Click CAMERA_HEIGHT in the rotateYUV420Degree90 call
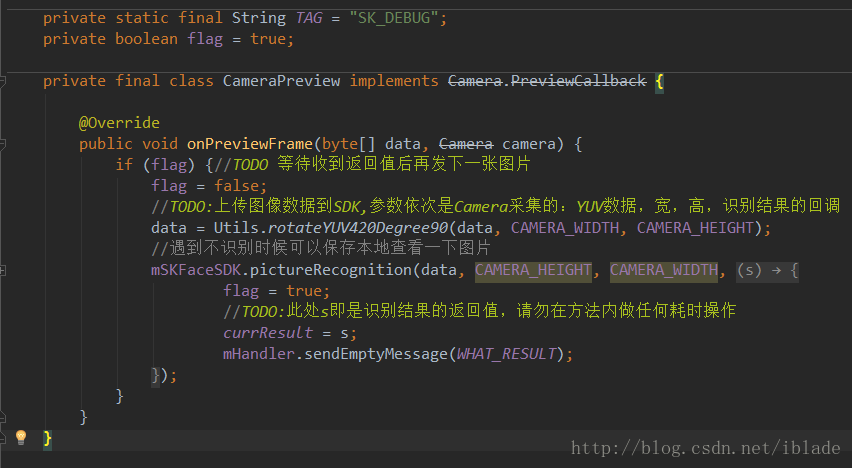The width and height of the screenshot is (852, 468). (696, 228)
